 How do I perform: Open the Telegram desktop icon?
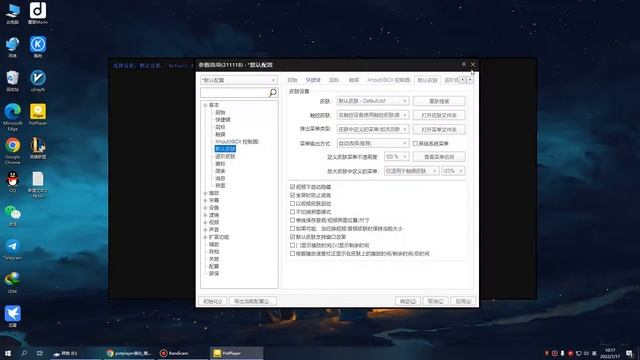13,249
